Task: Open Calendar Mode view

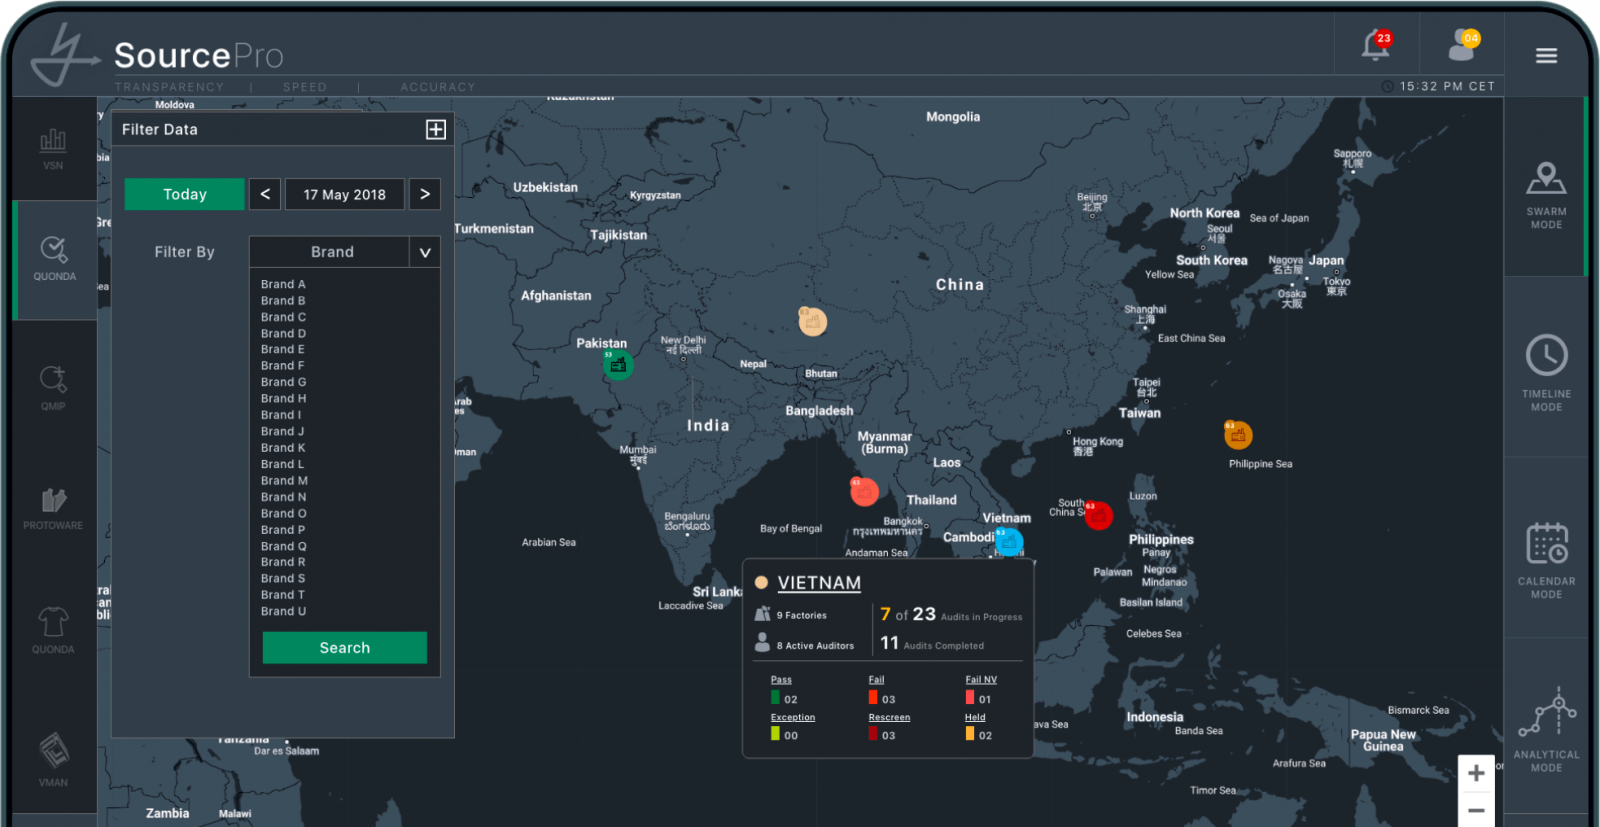Action: pyautogui.click(x=1546, y=559)
